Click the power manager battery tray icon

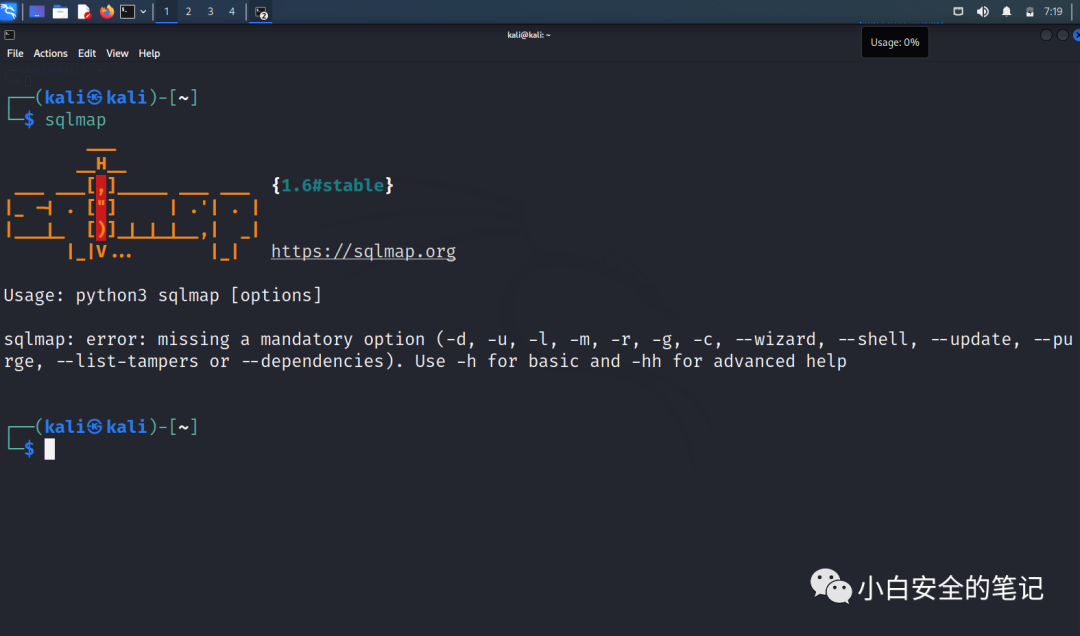pyautogui.click(x=1030, y=12)
